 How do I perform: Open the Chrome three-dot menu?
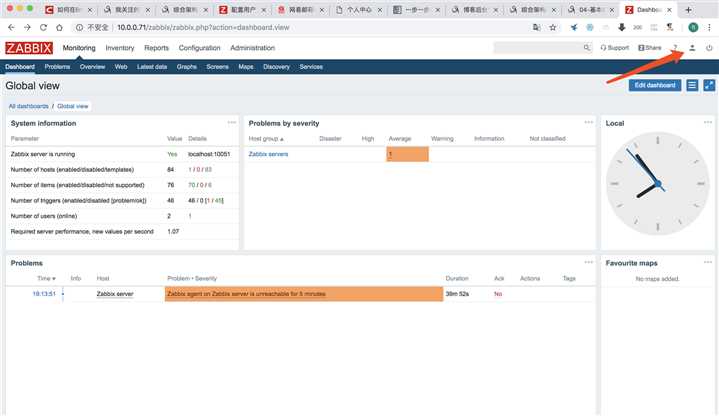(x=709, y=28)
